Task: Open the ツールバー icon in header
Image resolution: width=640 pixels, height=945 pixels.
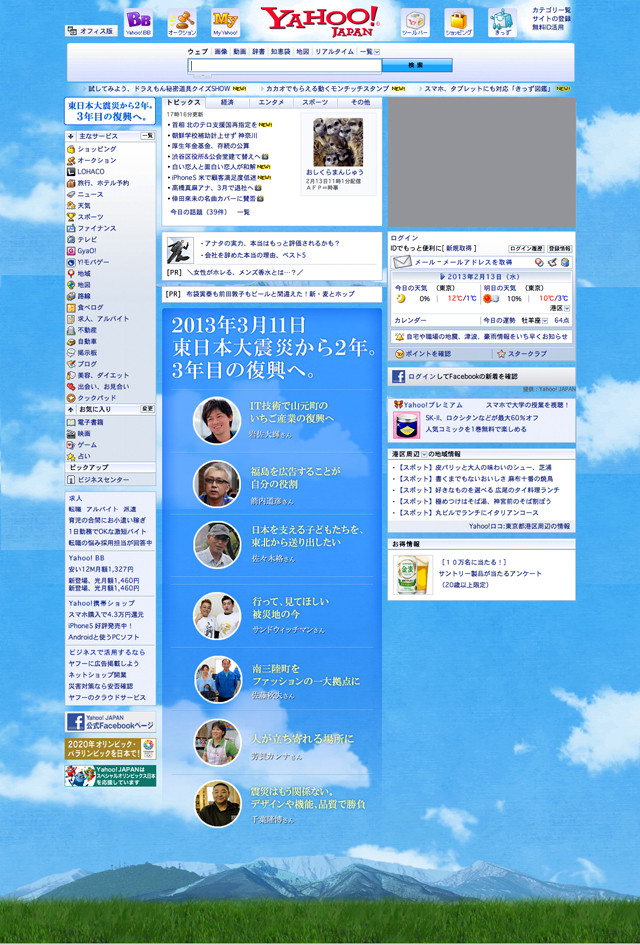Action: click(x=415, y=24)
